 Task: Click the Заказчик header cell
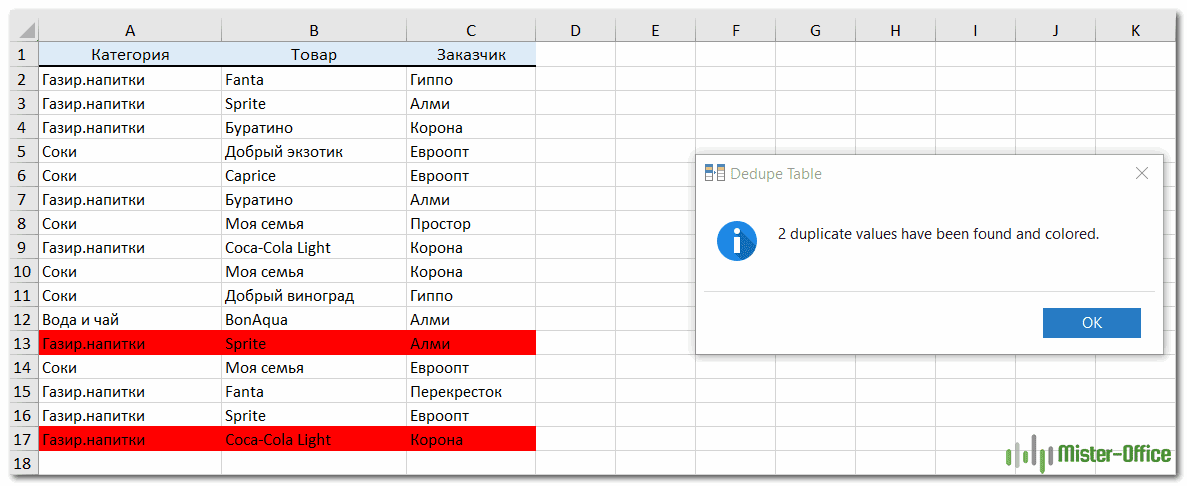coord(471,55)
